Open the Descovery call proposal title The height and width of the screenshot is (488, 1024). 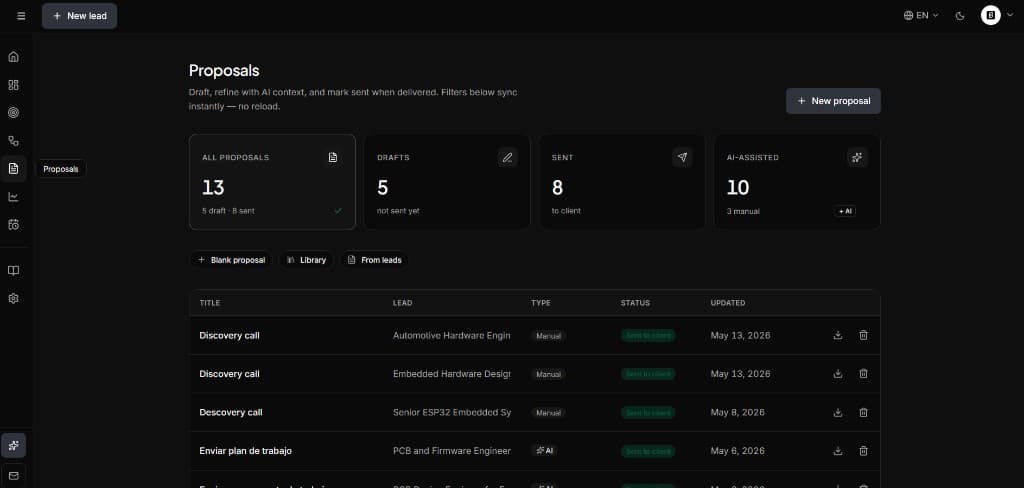pos(231,412)
